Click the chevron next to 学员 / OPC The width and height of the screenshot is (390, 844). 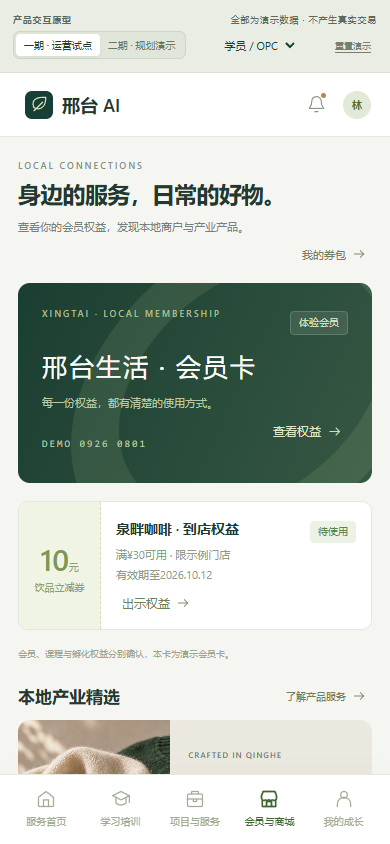click(290, 46)
